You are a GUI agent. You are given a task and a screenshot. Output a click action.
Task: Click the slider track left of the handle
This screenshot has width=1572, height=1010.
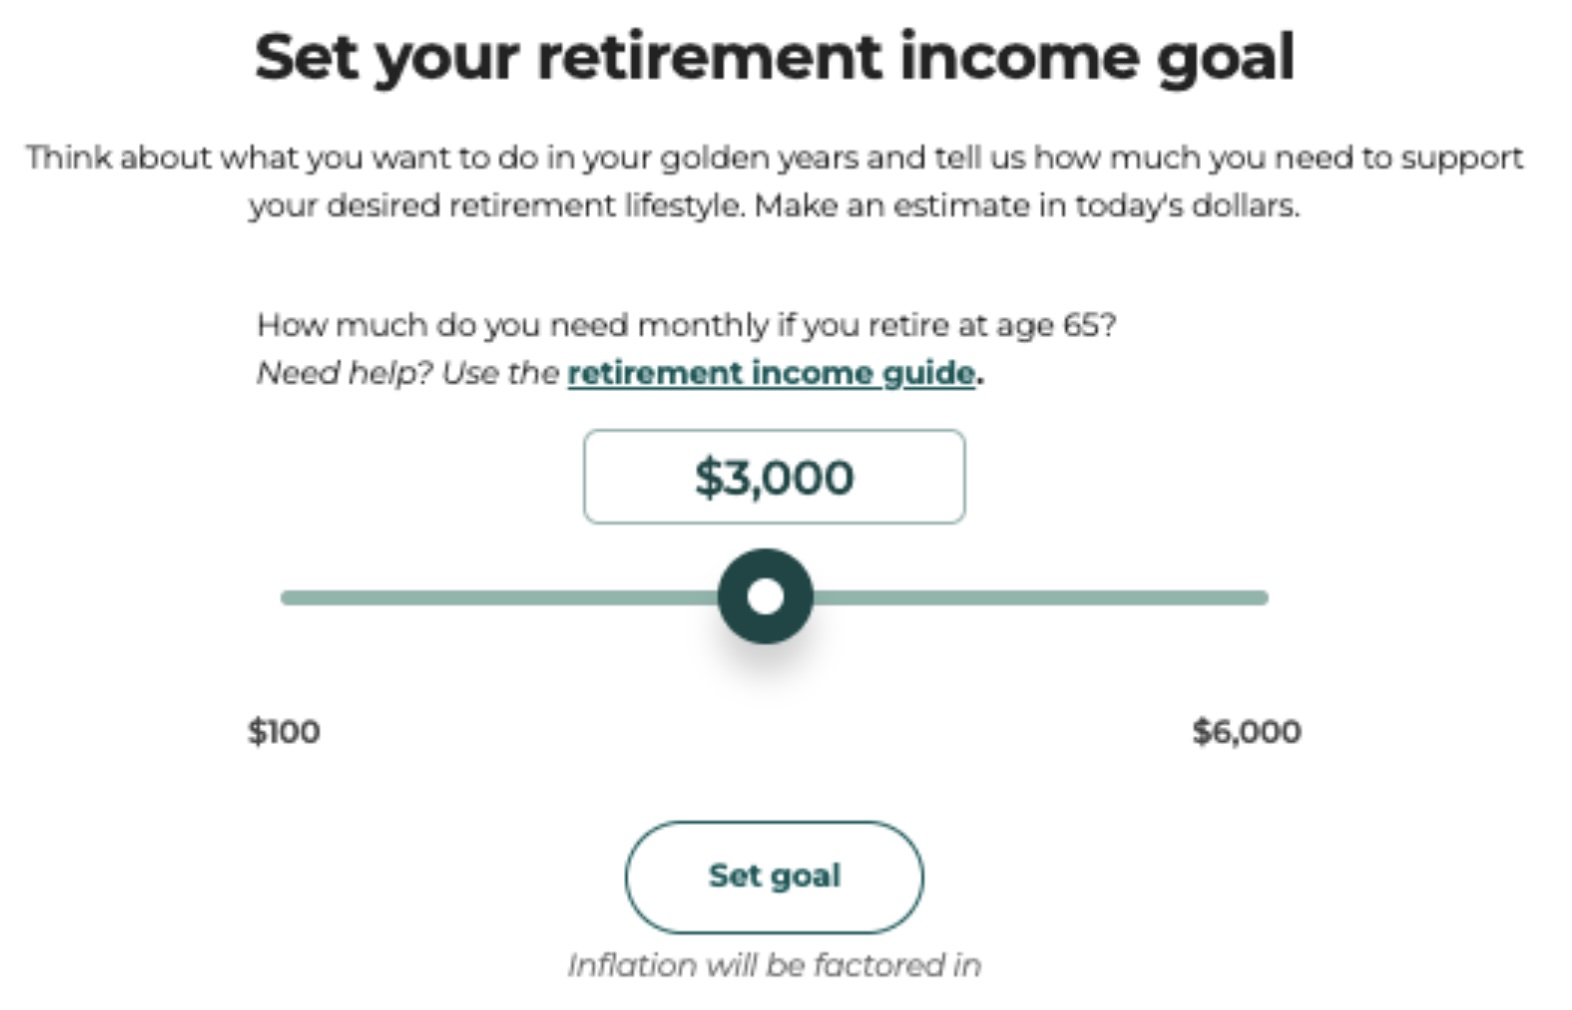[x=500, y=598]
